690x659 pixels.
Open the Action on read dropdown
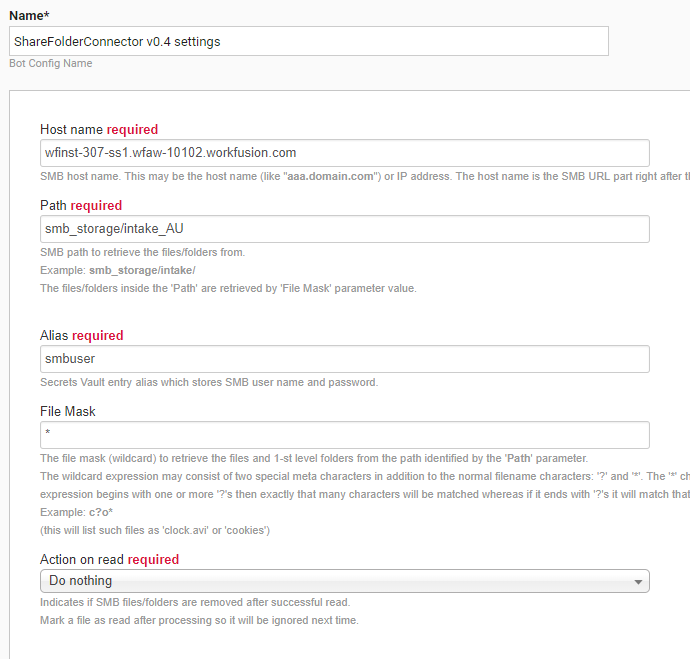click(x=345, y=581)
